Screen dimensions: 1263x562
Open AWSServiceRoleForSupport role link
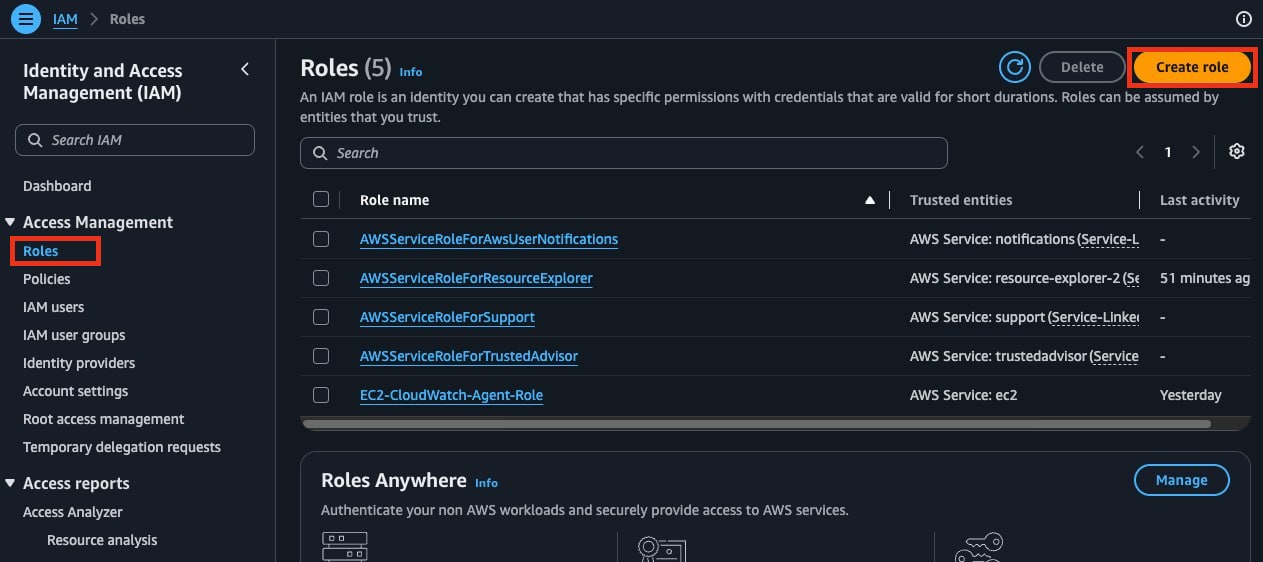pyautogui.click(x=447, y=317)
